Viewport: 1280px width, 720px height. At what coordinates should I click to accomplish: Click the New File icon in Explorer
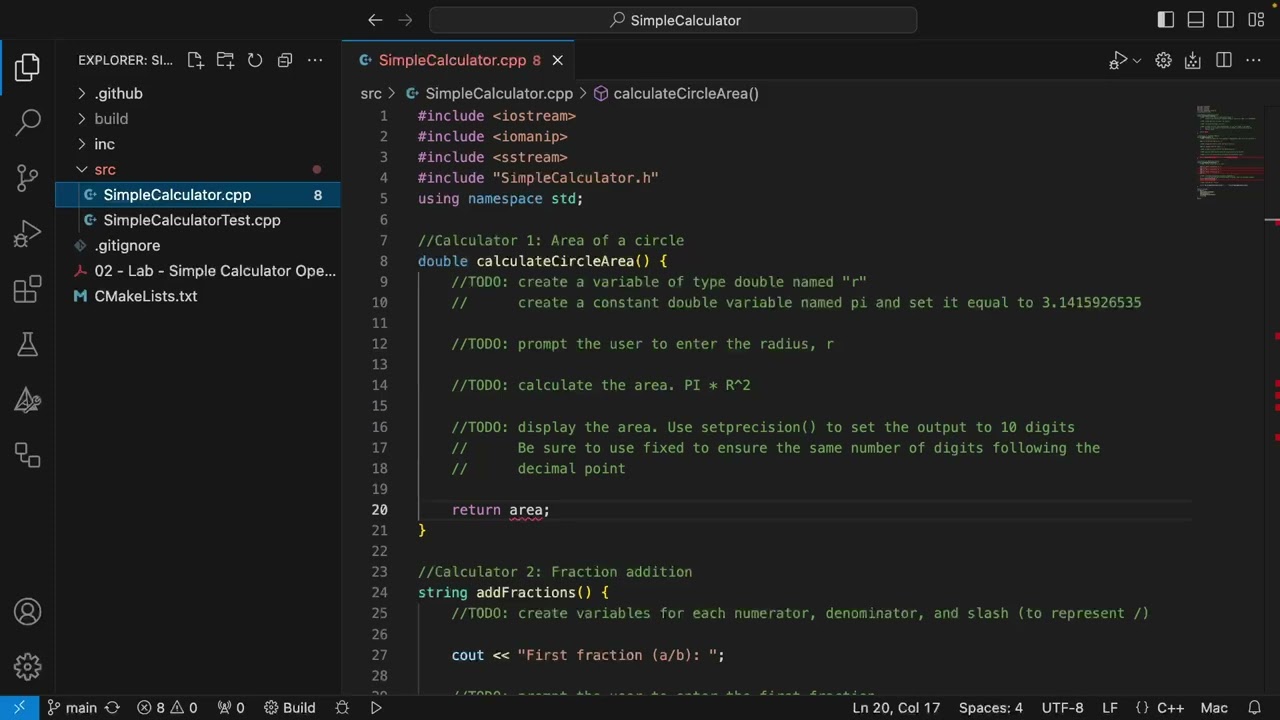click(195, 60)
